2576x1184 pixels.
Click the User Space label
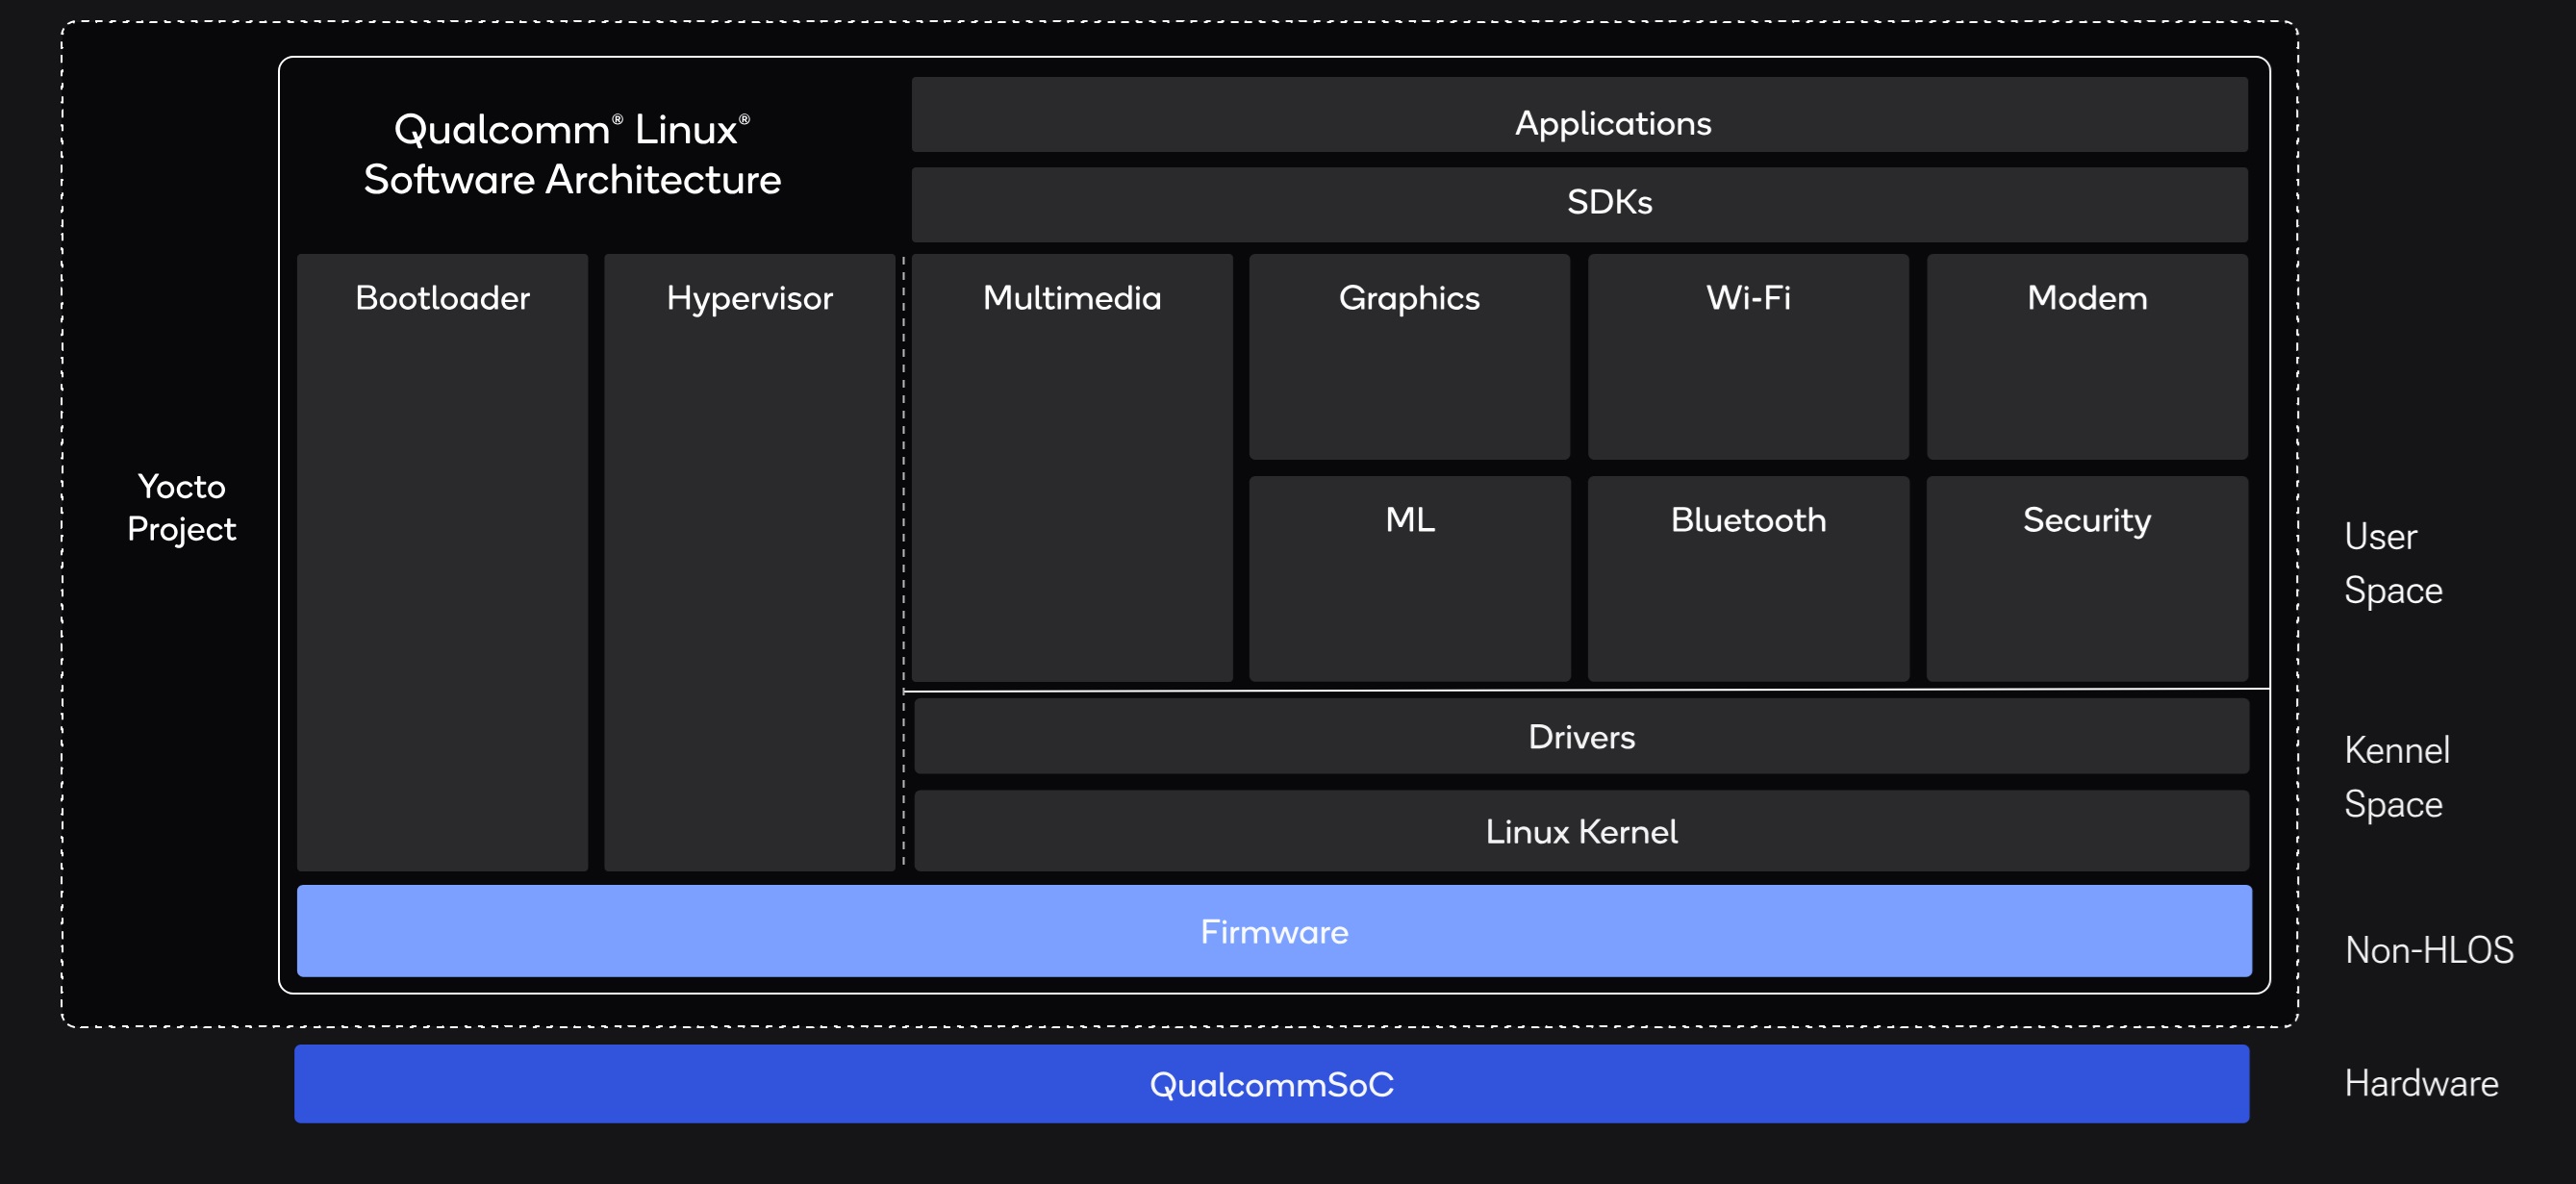[2391, 563]
